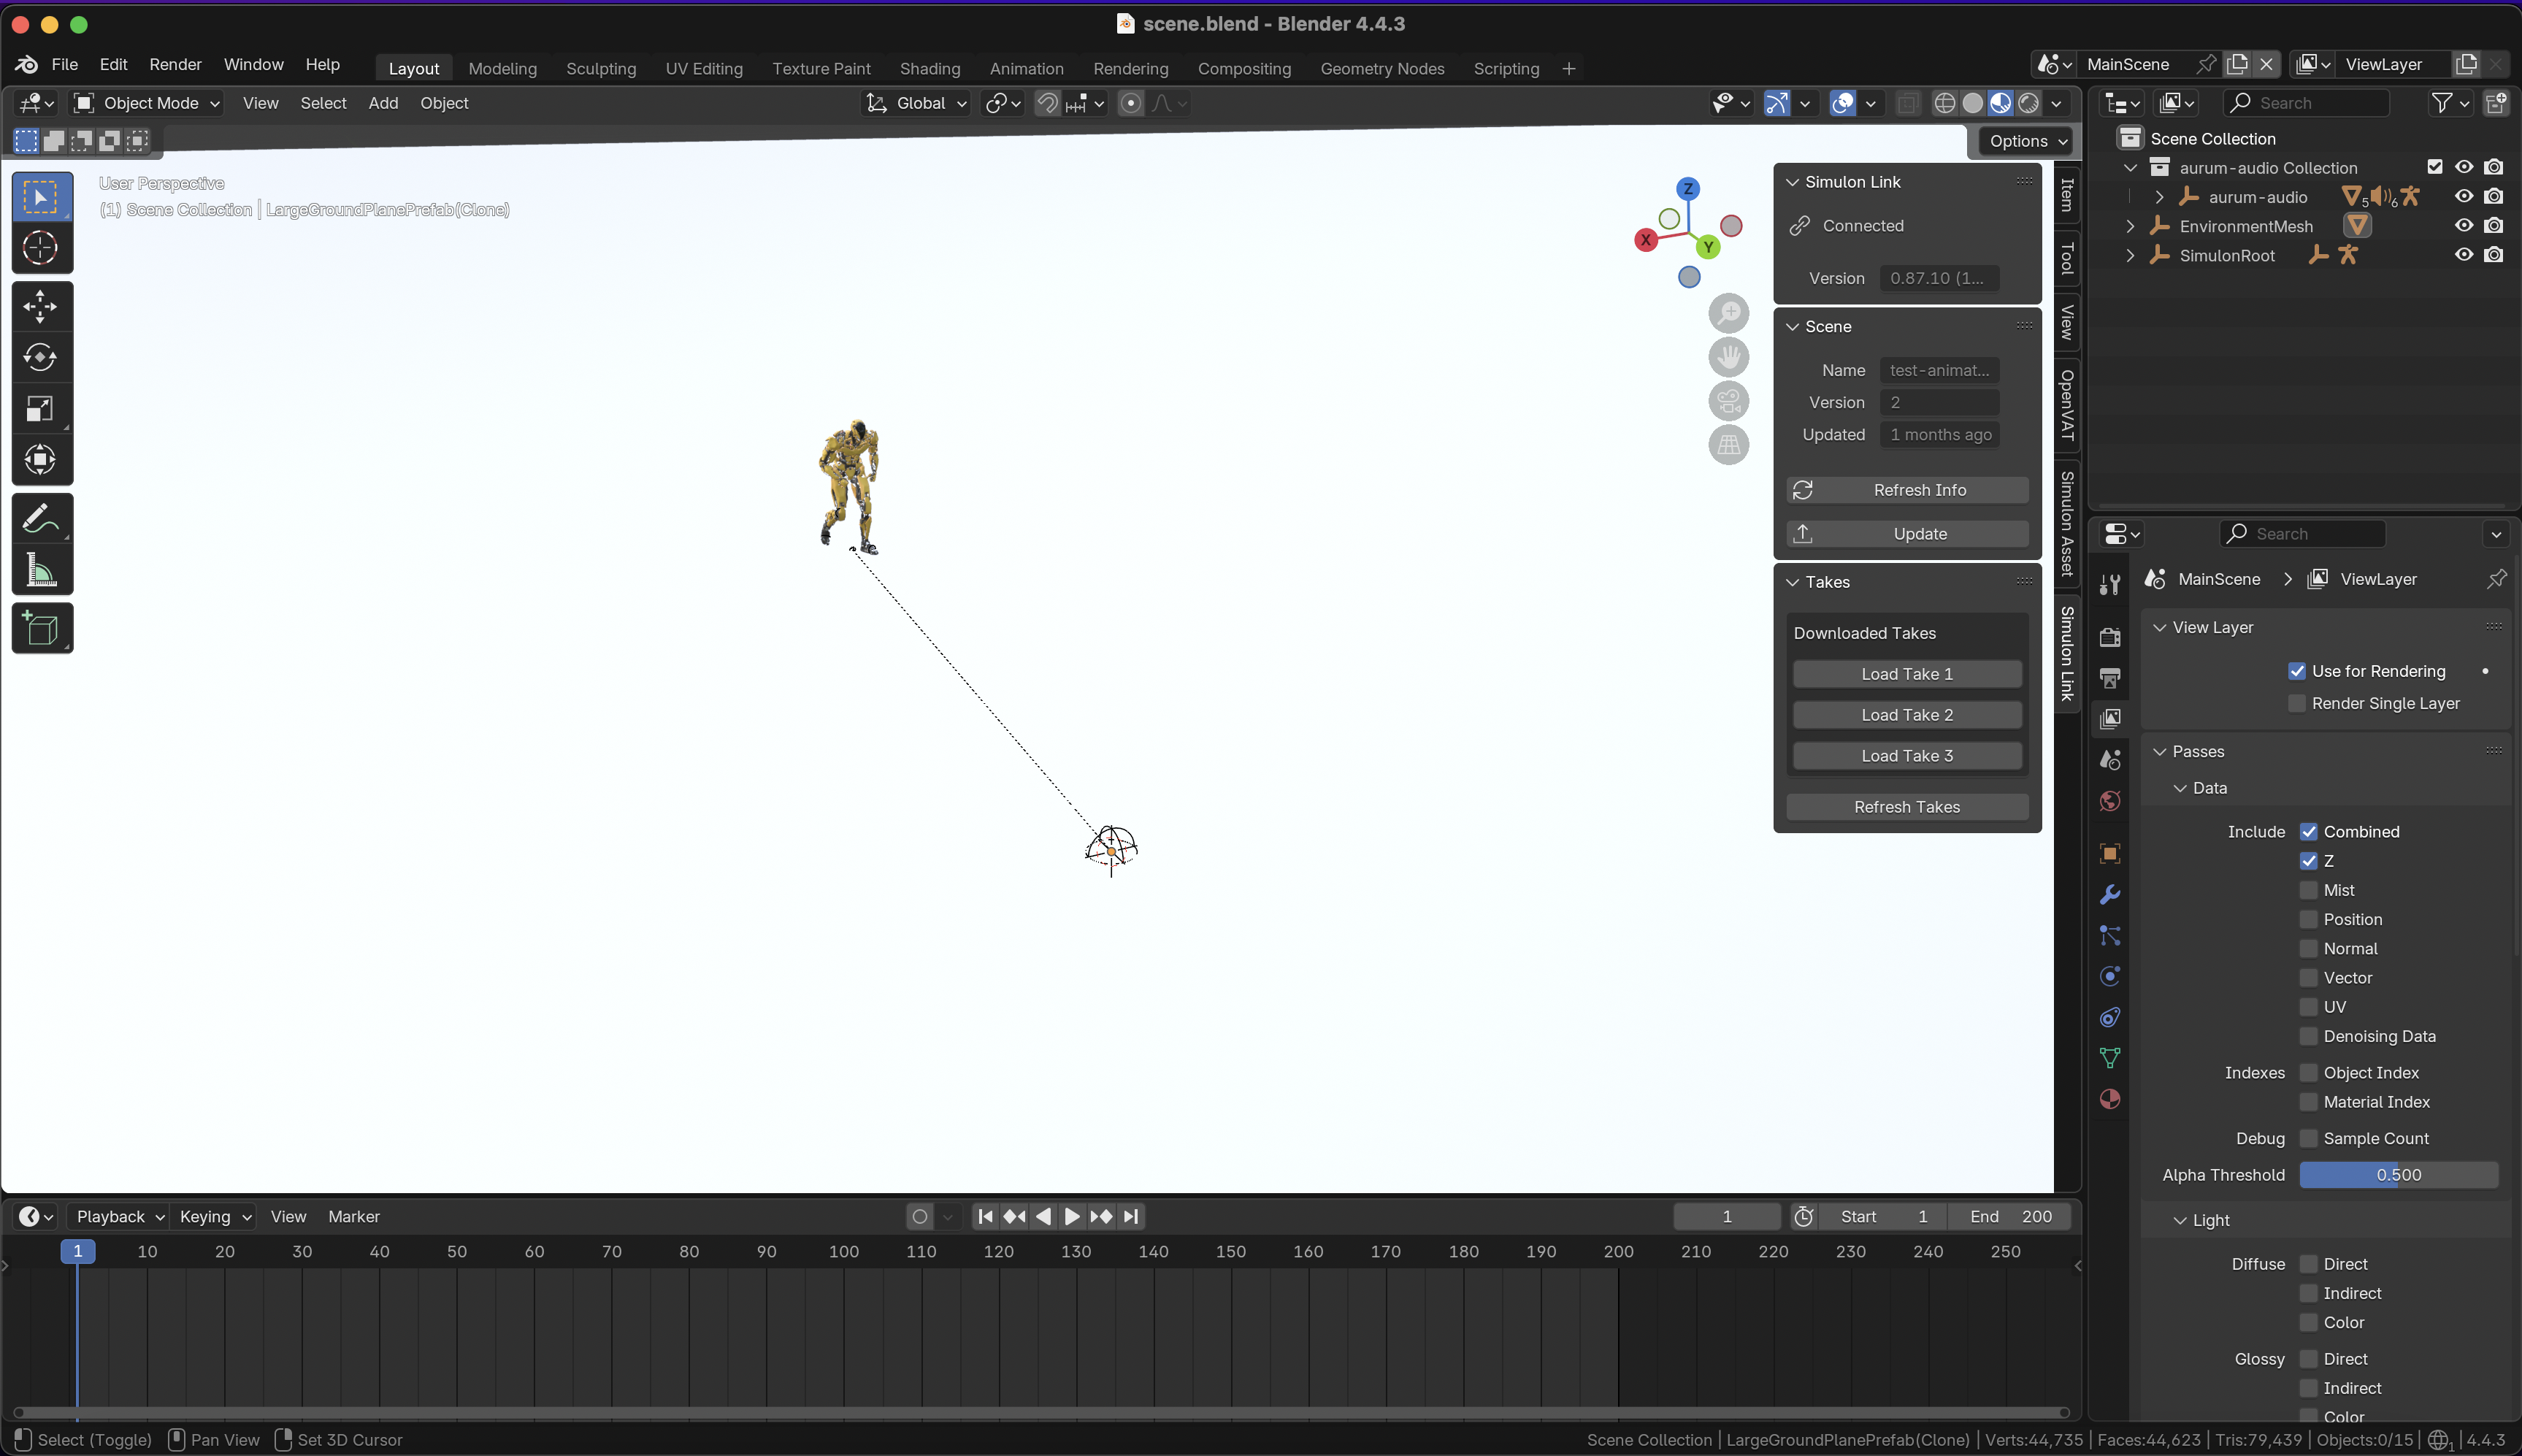Open the World properties tab

[2110, 801]
